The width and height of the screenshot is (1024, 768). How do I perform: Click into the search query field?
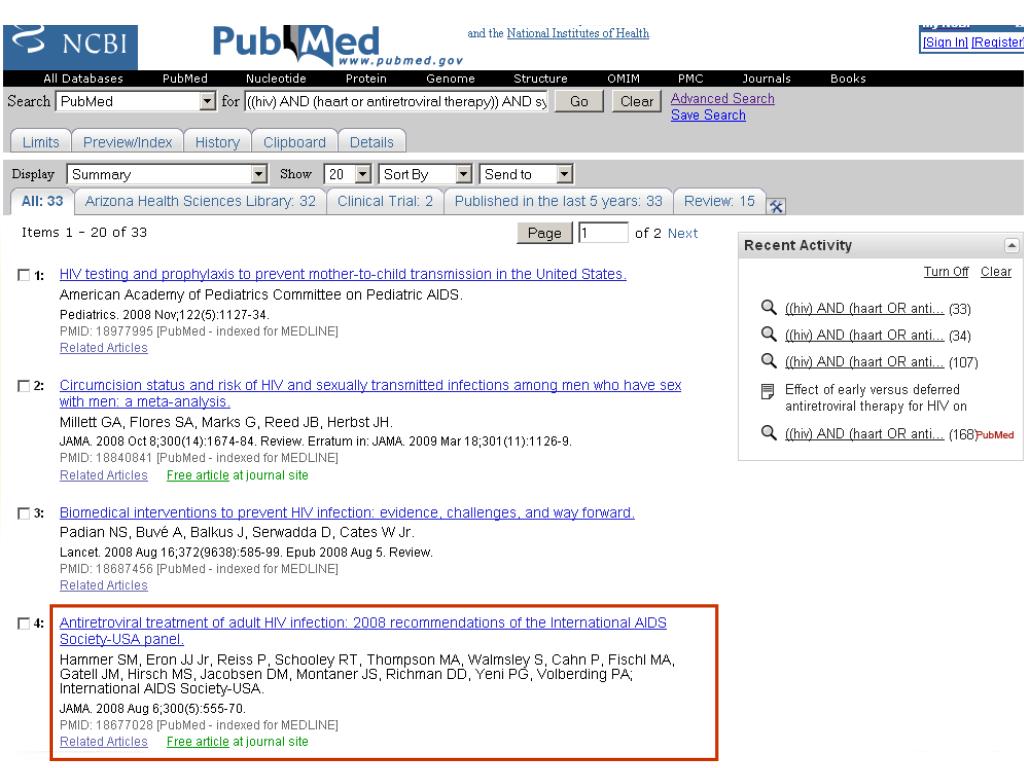coord(396,101)
